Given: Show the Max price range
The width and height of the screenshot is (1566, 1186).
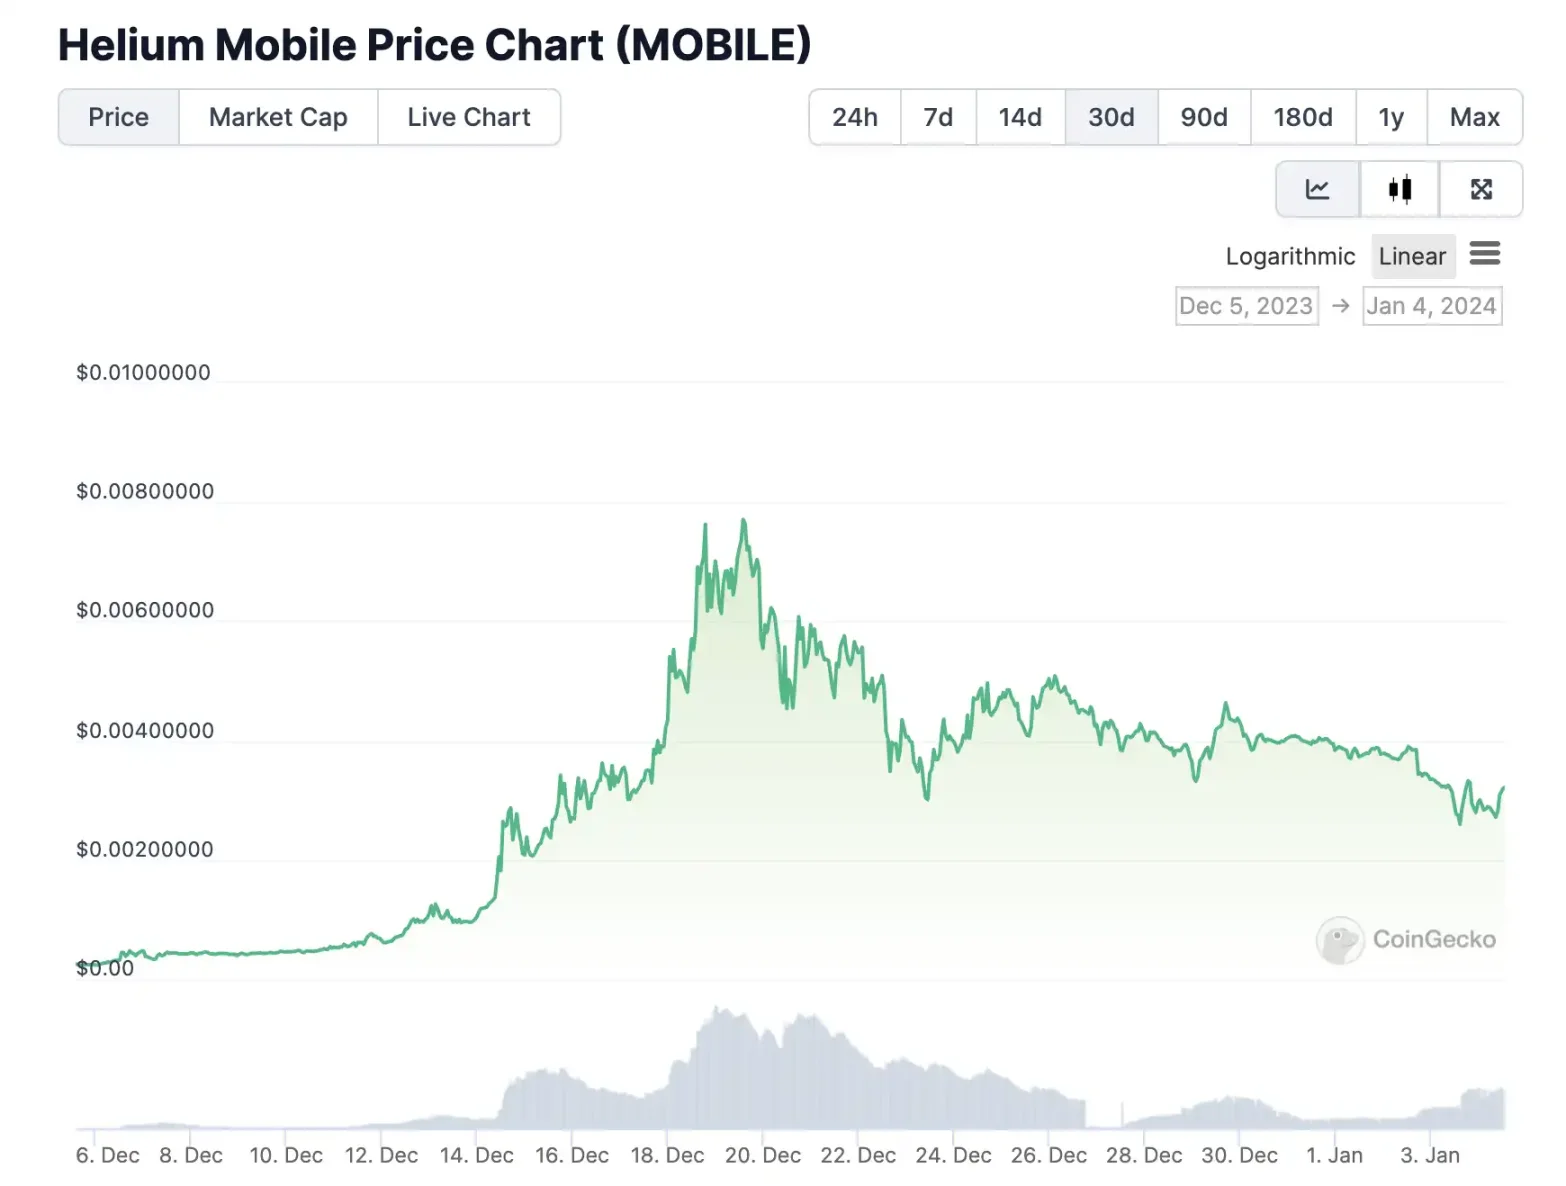Looking at the screenshot, I should tap(1474, 117).
